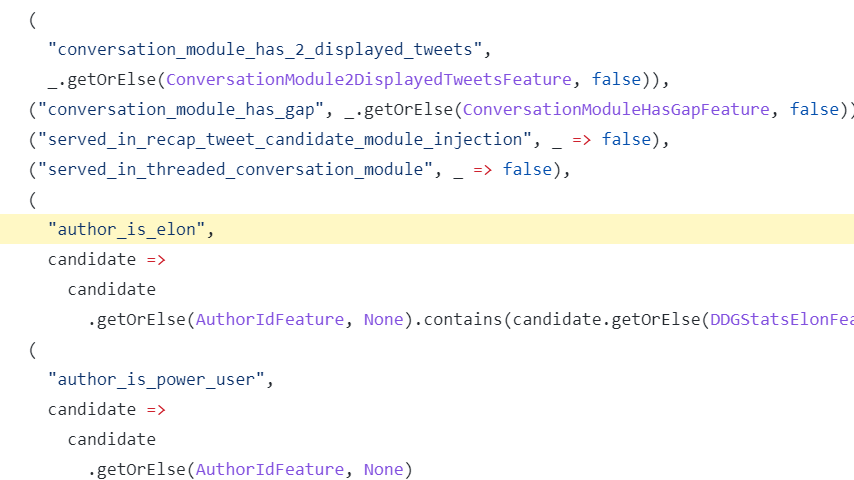Select the DDGStatsElonFeature identifier

pos(782,319)
